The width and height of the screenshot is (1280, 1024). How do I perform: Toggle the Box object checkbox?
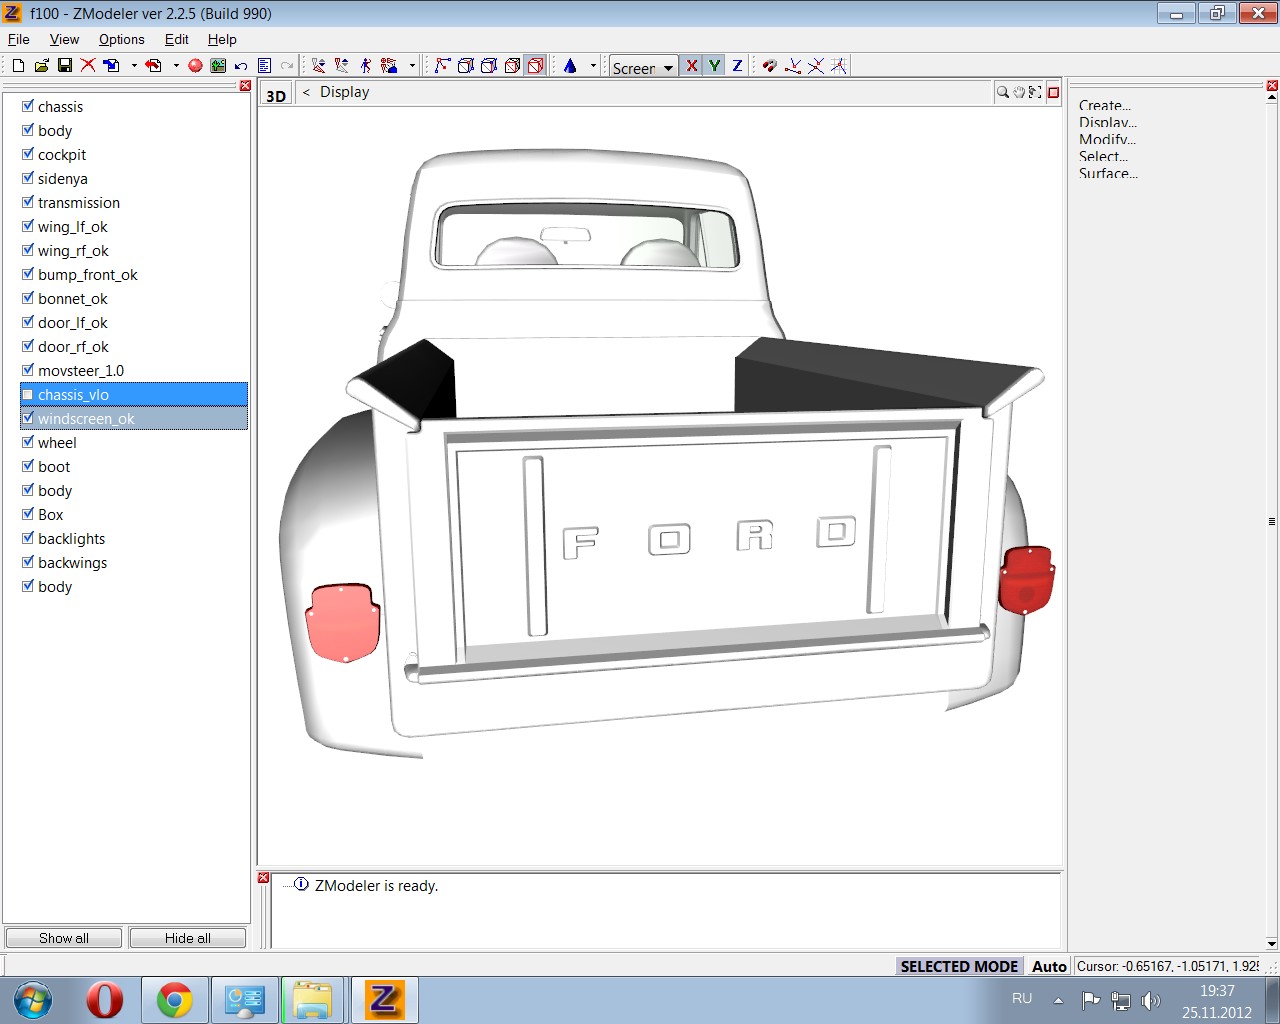(x=28, y=514)
